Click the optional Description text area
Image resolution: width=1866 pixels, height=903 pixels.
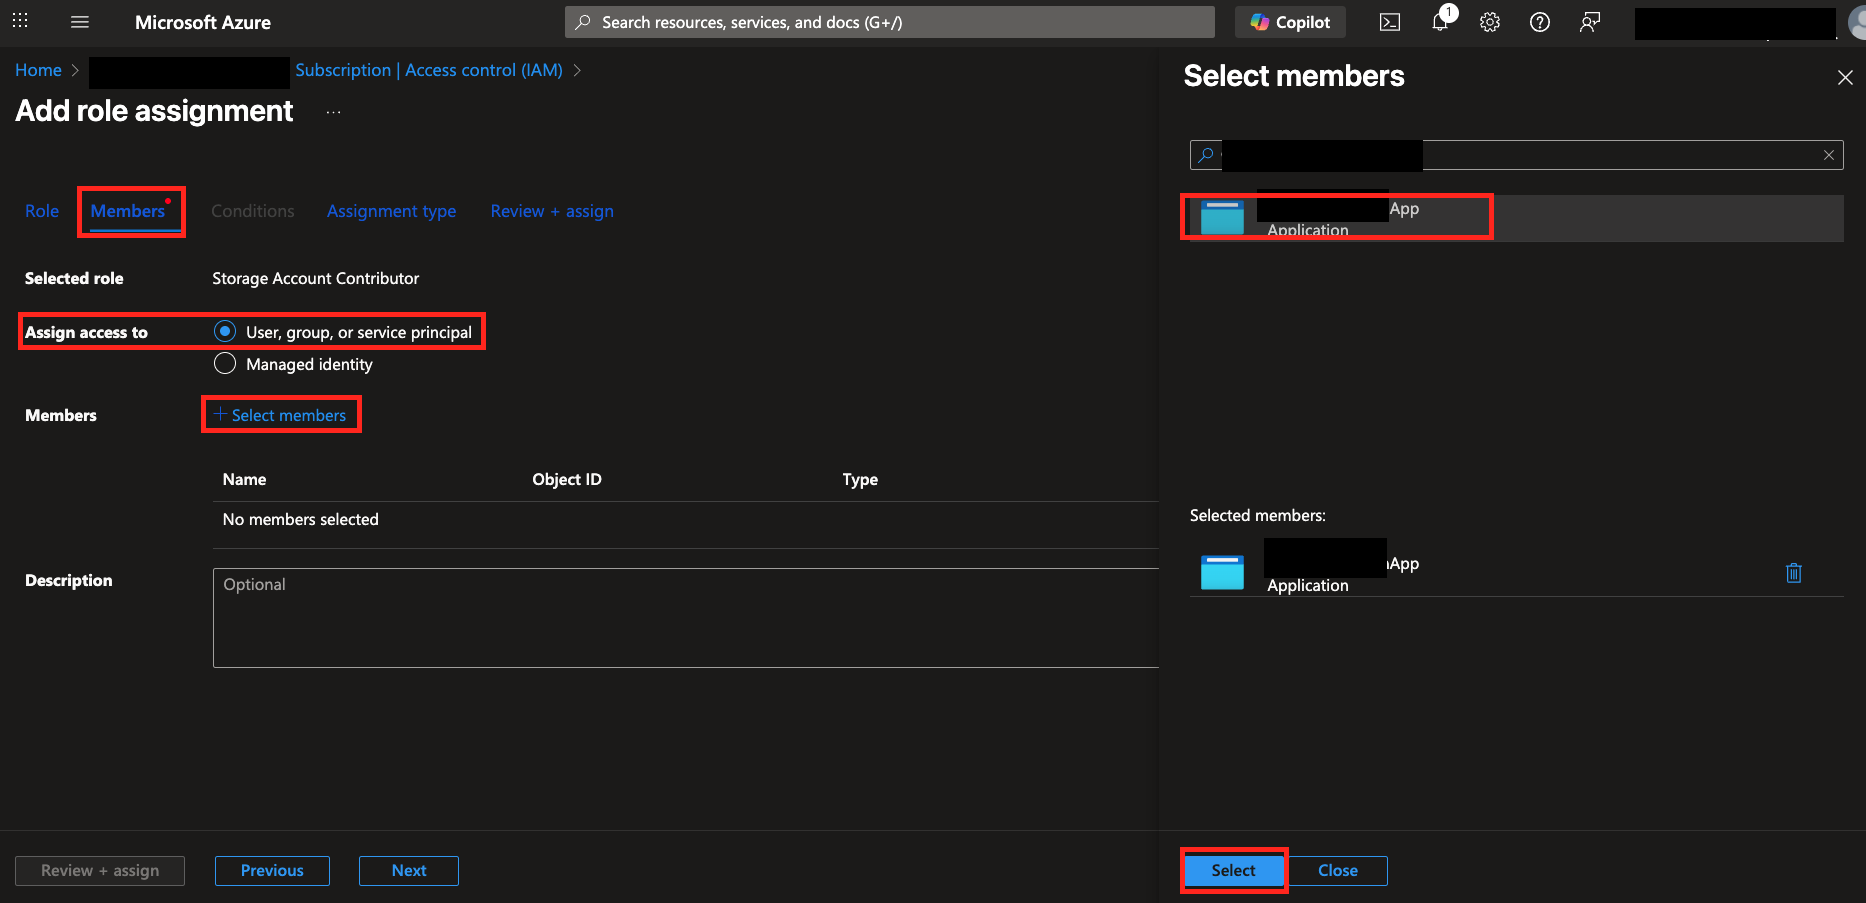(x=685, y=618)
